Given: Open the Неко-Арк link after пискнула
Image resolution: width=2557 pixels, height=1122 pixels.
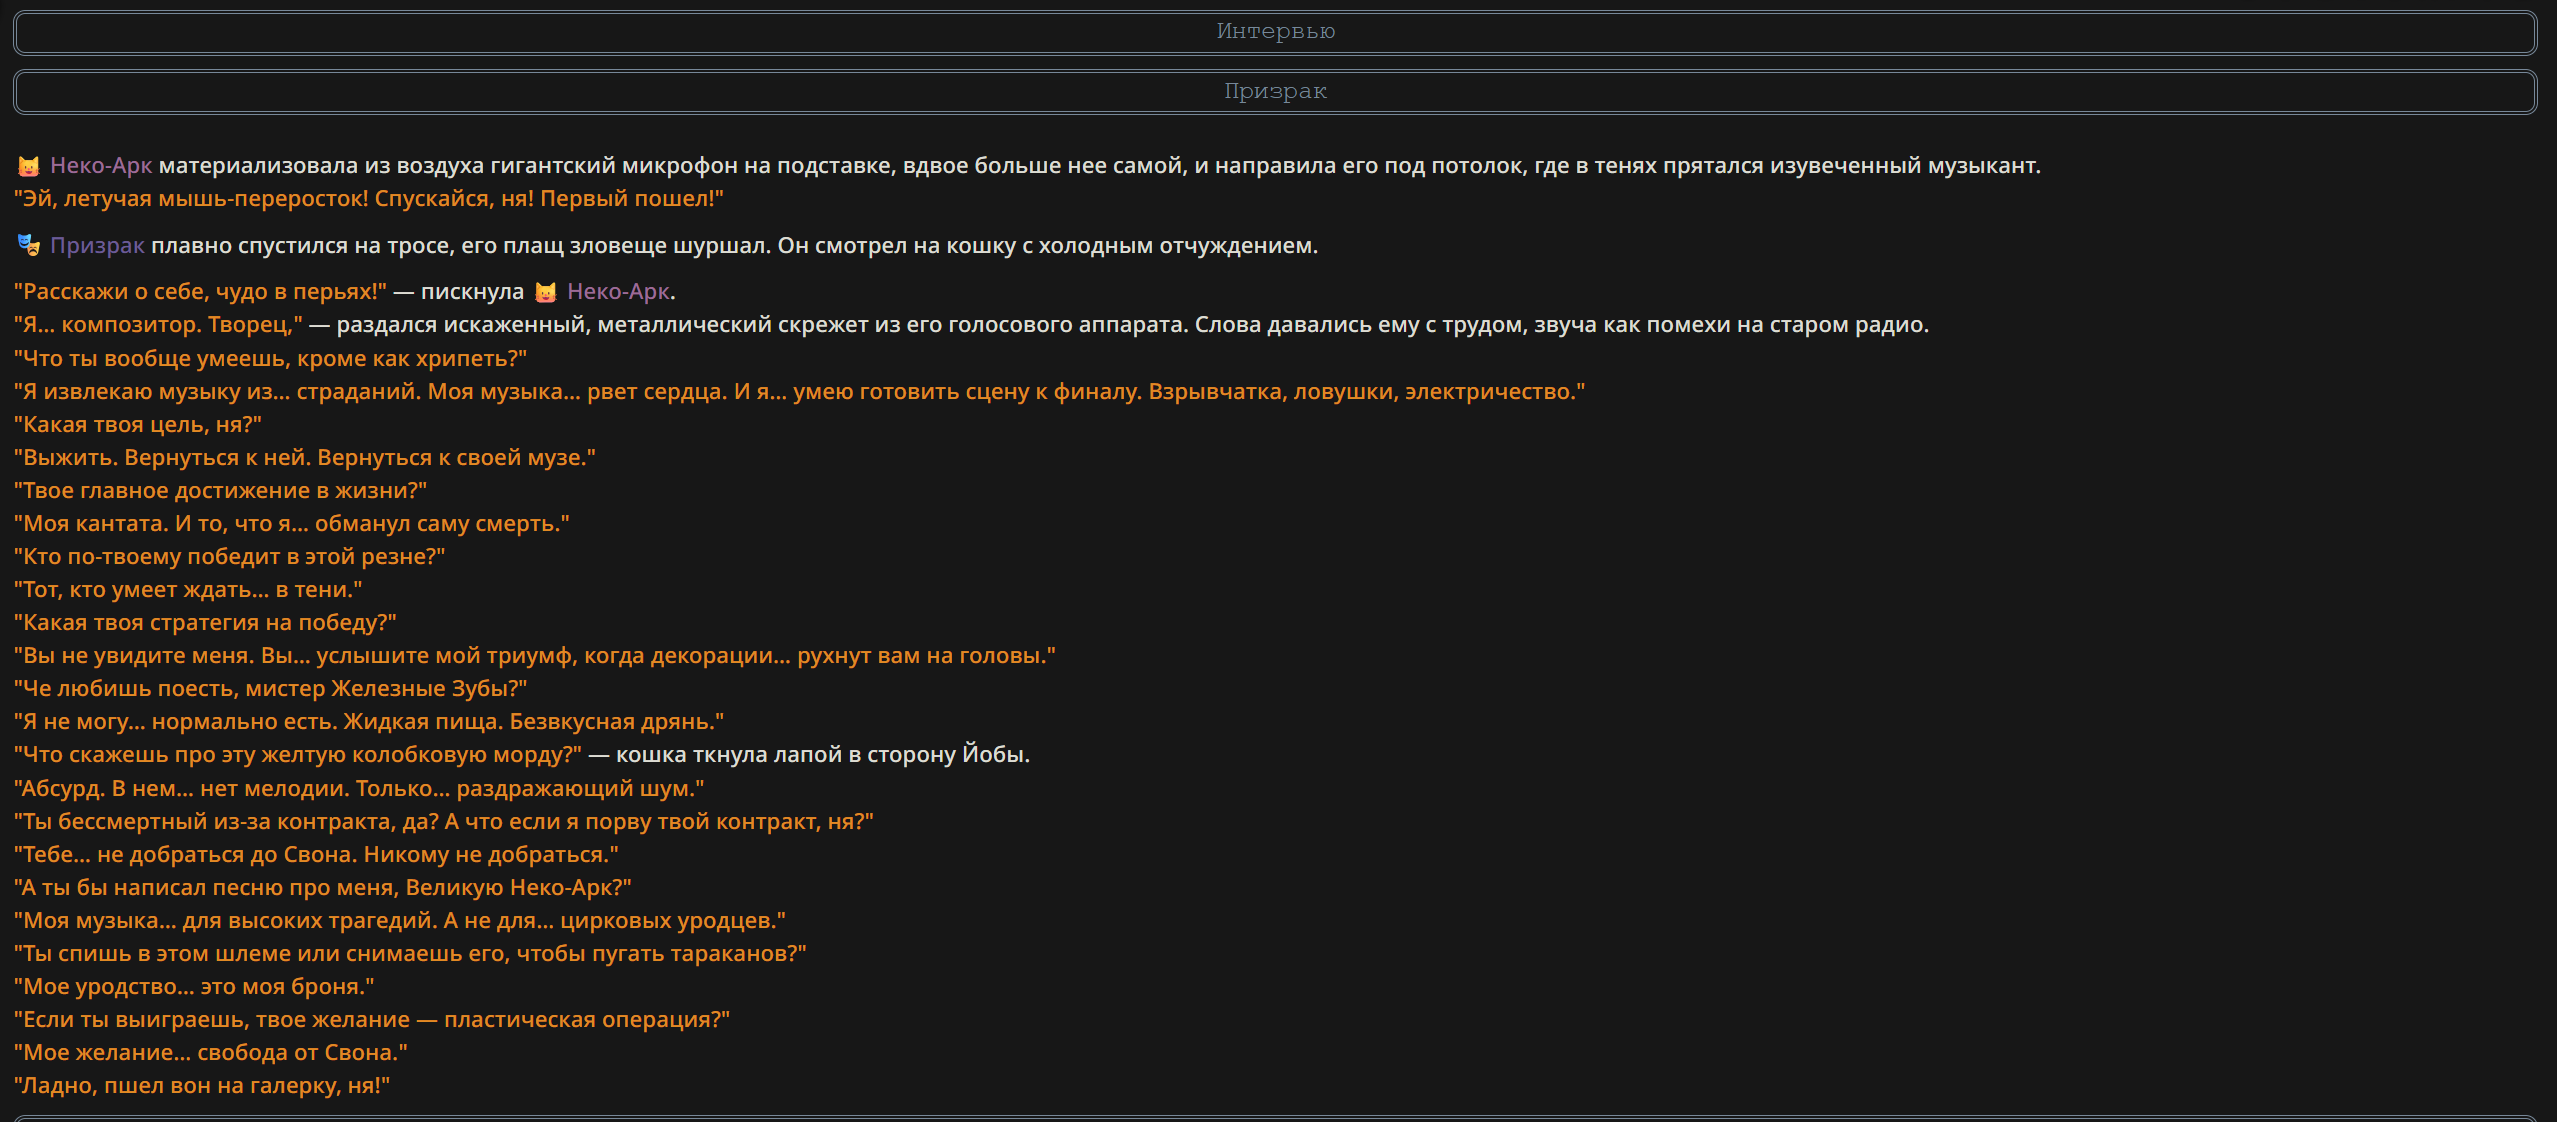Looking at the screenshot, I should [x=618, y=292].
